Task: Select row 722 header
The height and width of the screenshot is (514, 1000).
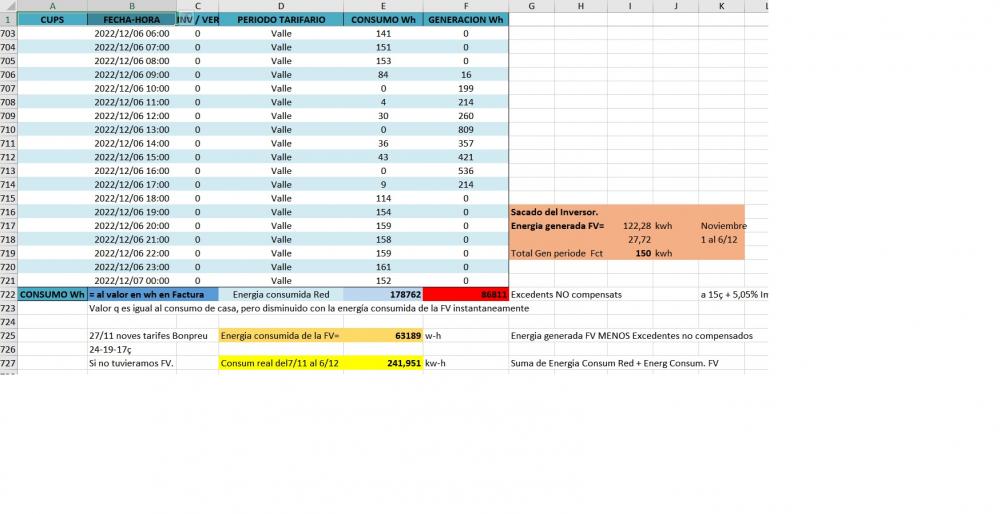Action: tap(8, 295)
